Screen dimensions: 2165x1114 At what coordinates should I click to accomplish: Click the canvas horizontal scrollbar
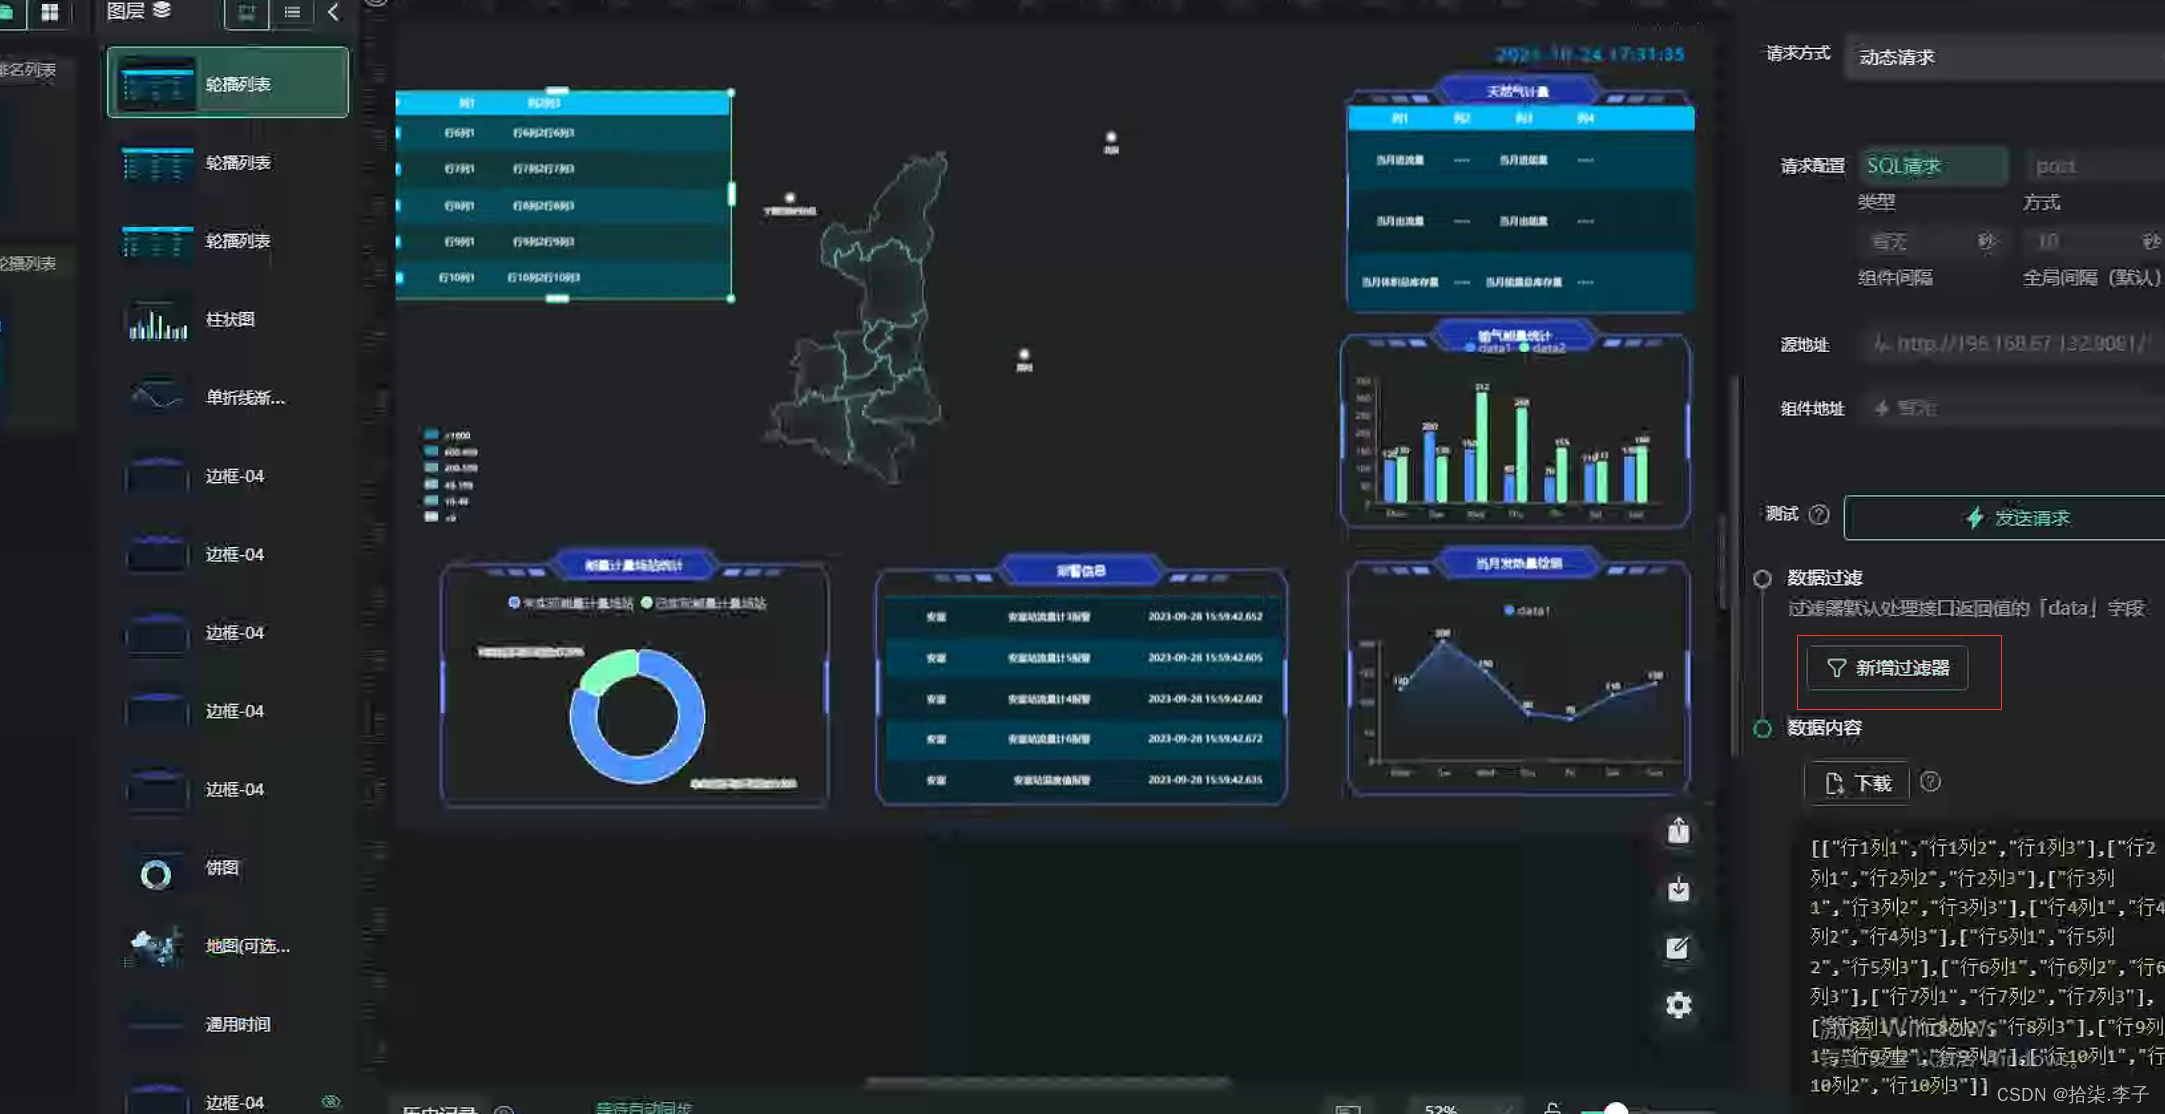[1048, 1081]
